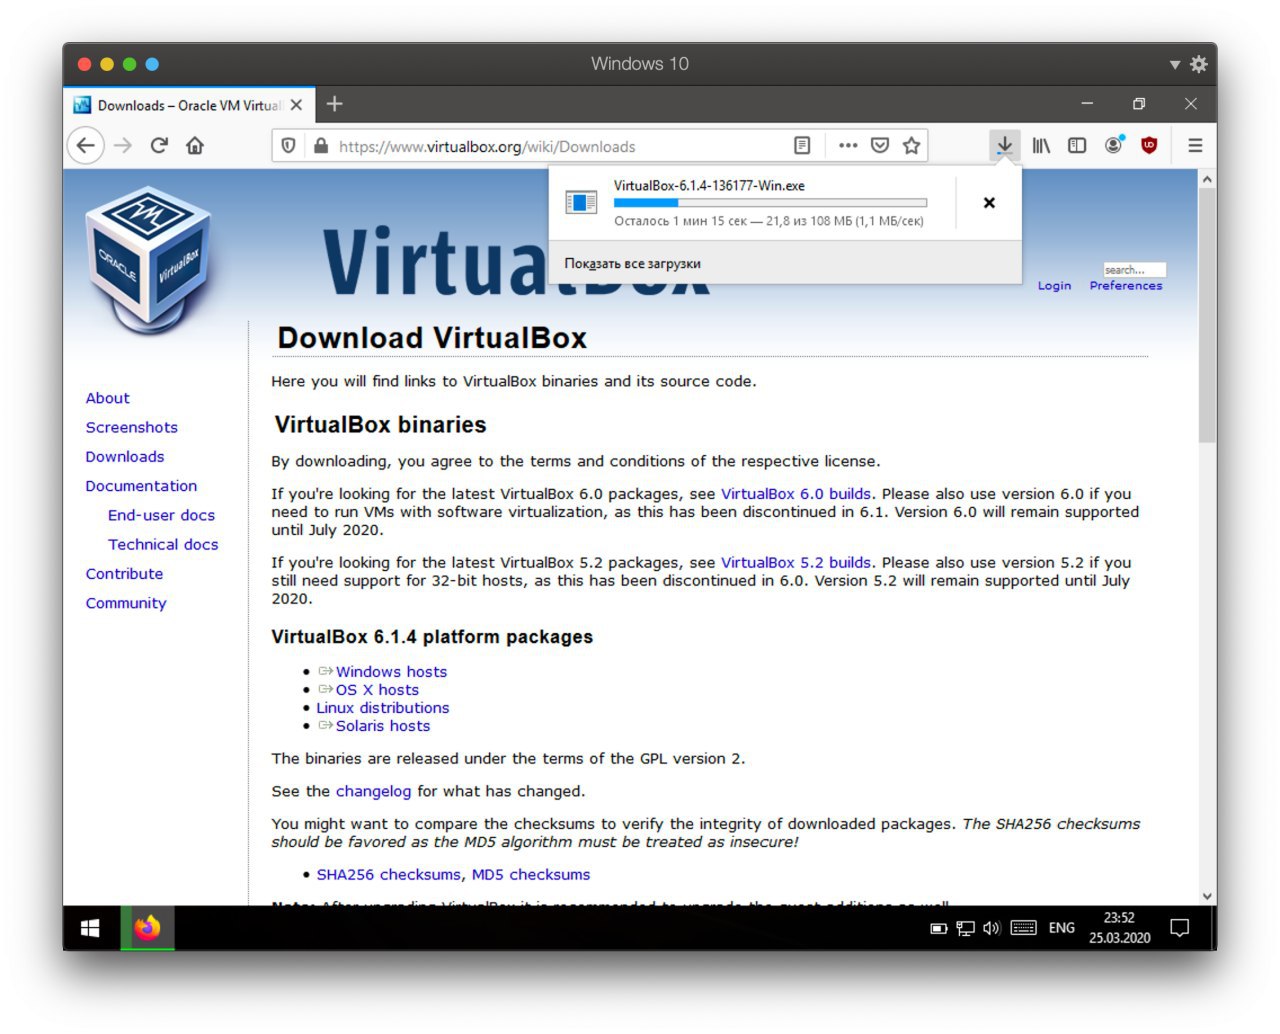Open VirtualBox 5.2 builds link
Screen dimensions: 1280x1034
tap(795, 563)
